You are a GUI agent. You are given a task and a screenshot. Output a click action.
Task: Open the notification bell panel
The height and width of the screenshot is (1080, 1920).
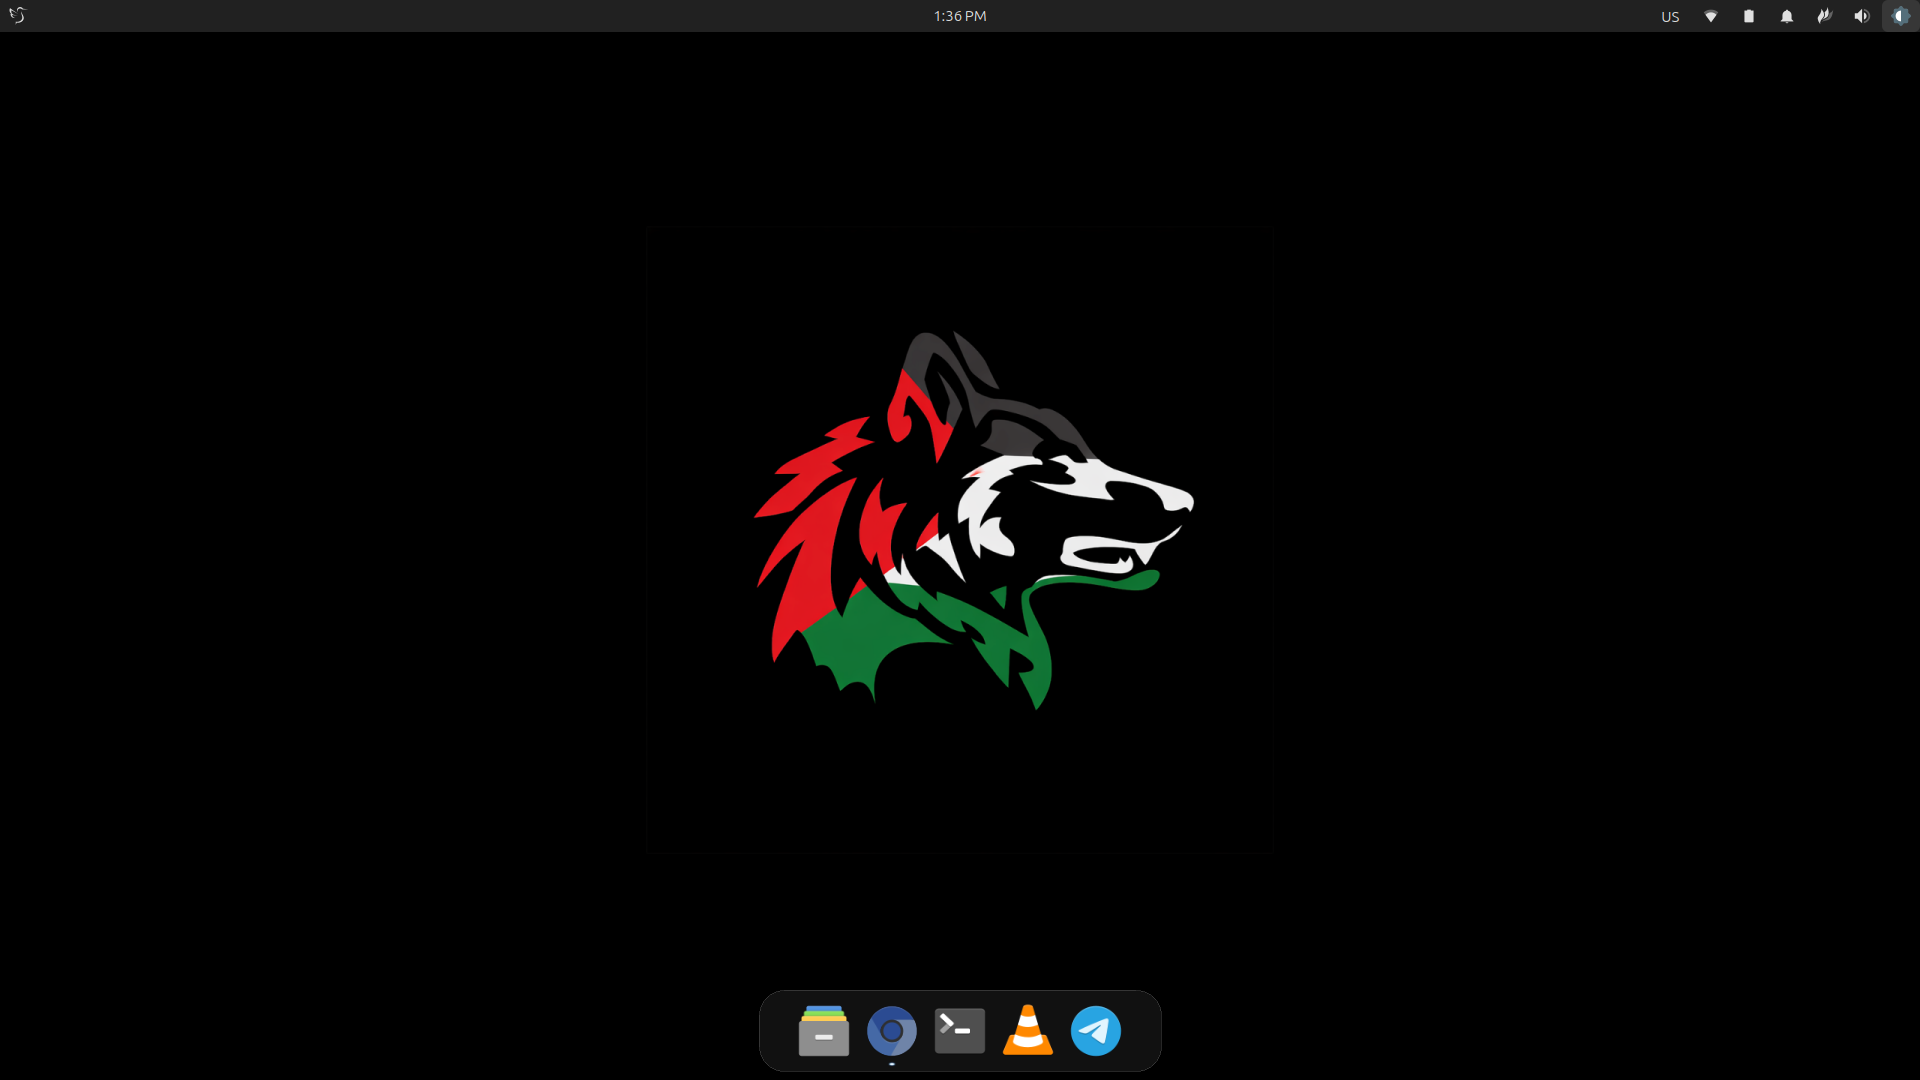(1787, 16)
